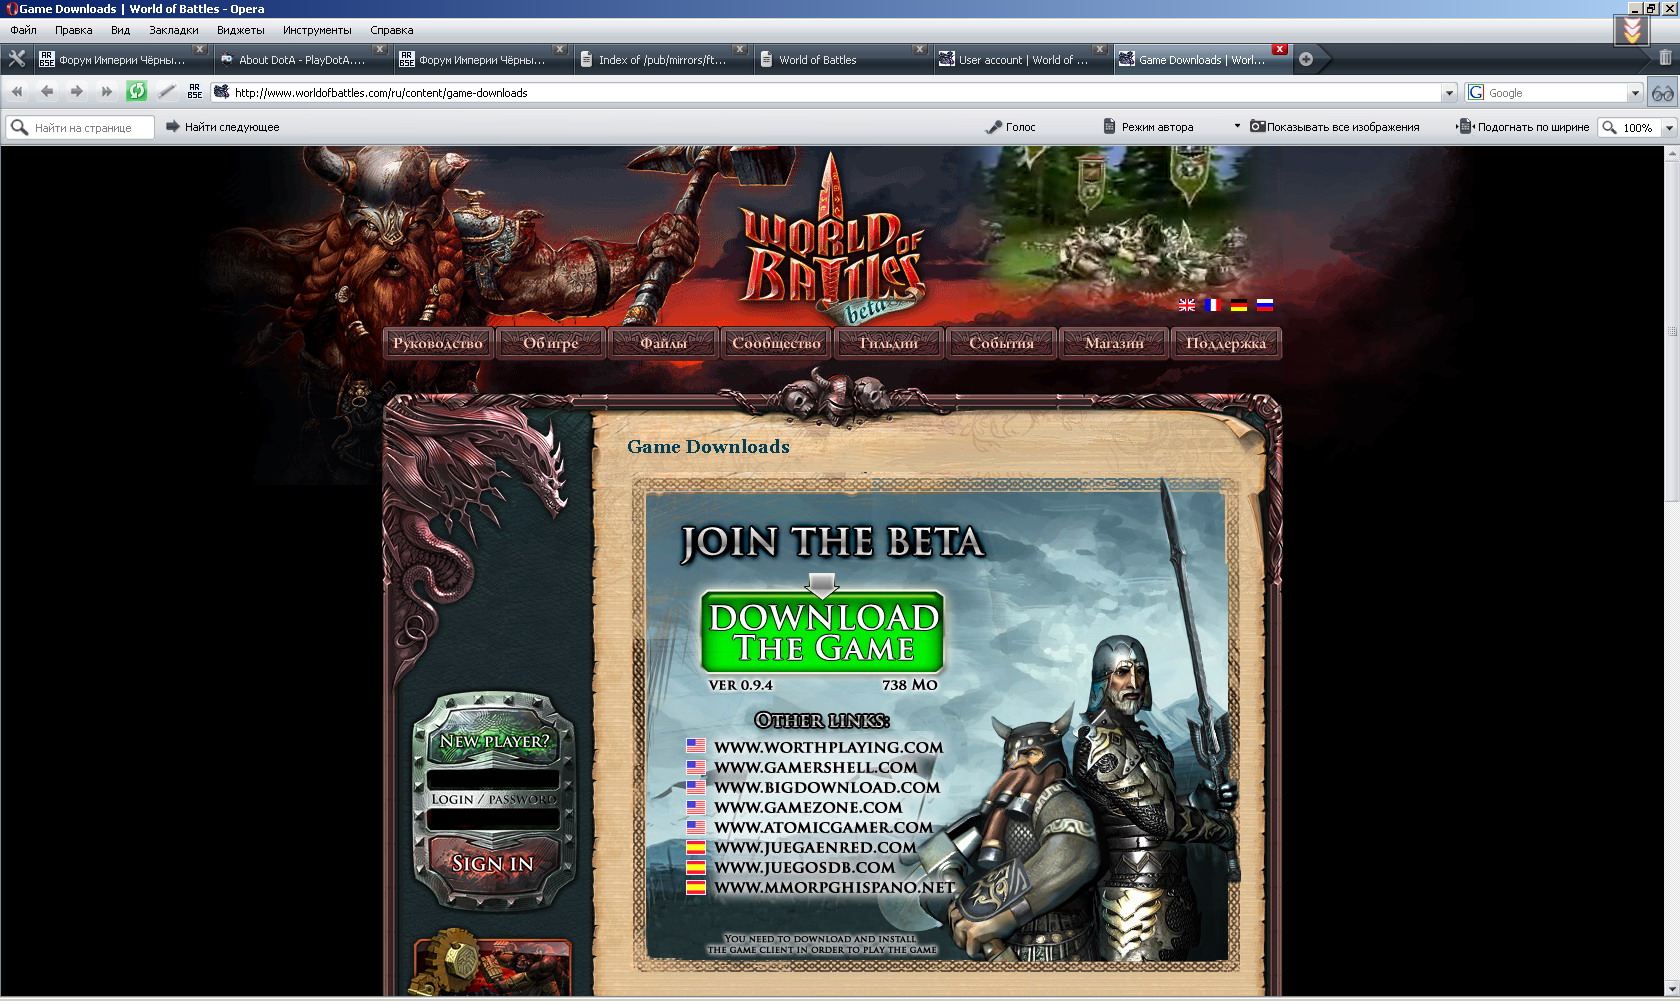Select the French flag language
This screenshot has height=1001, width=1680.
1212,305
